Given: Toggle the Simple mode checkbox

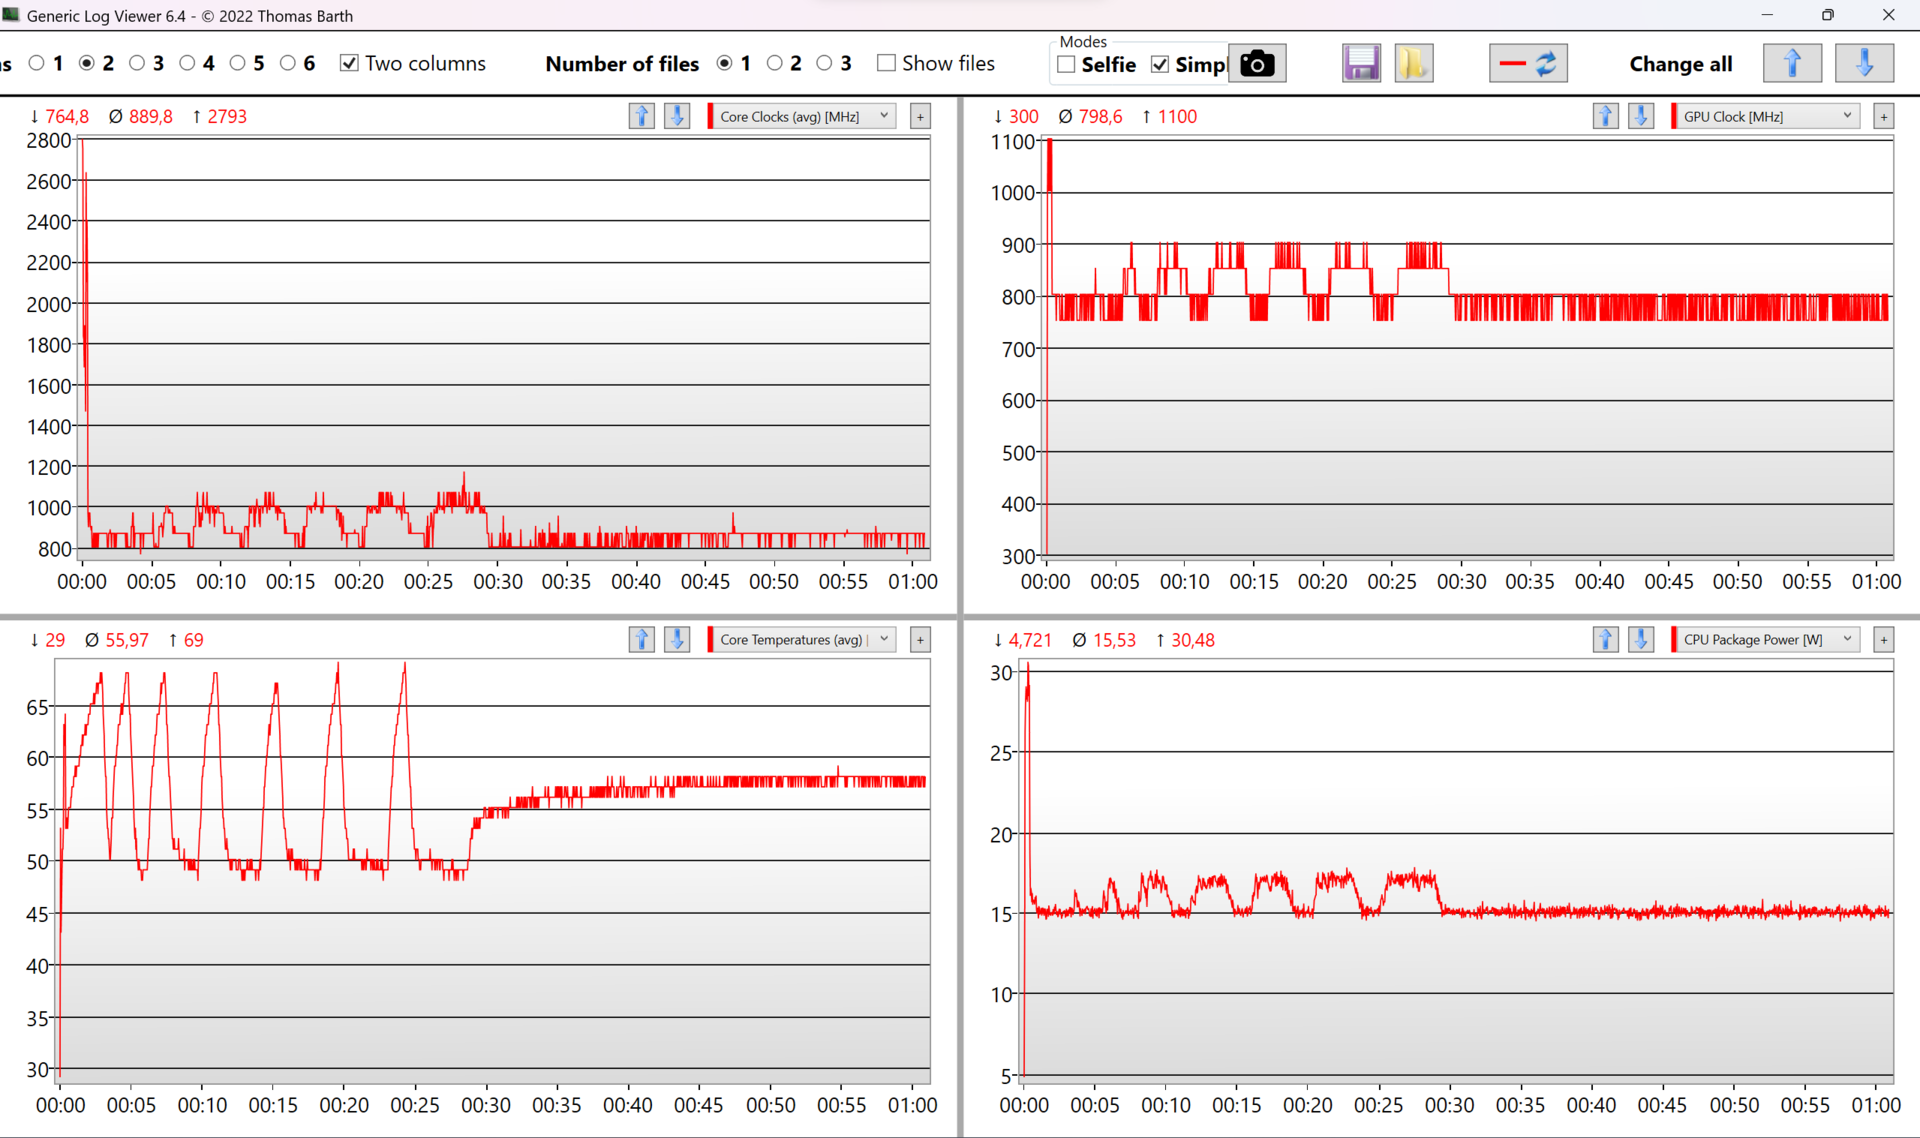Looking at the screenshot, I should (x=1160, y=64).
